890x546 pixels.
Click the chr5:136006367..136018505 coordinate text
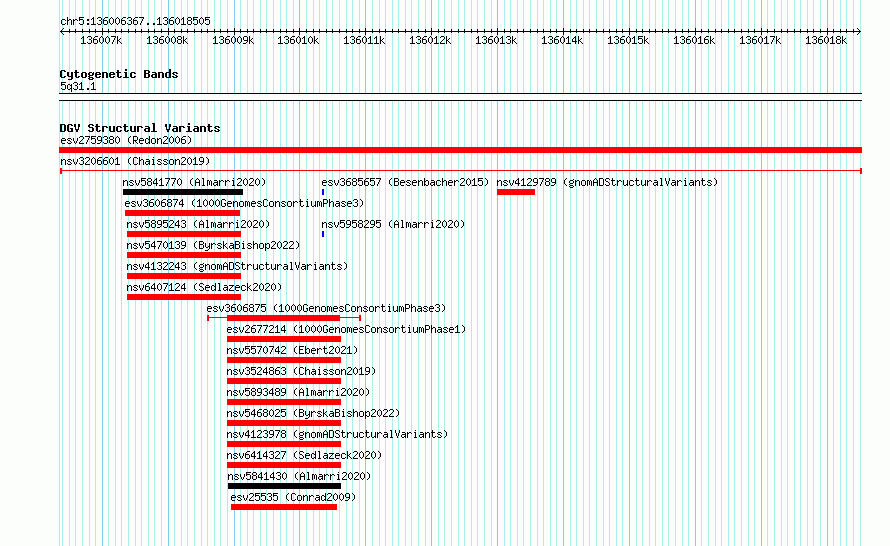(x=135, y=21)
